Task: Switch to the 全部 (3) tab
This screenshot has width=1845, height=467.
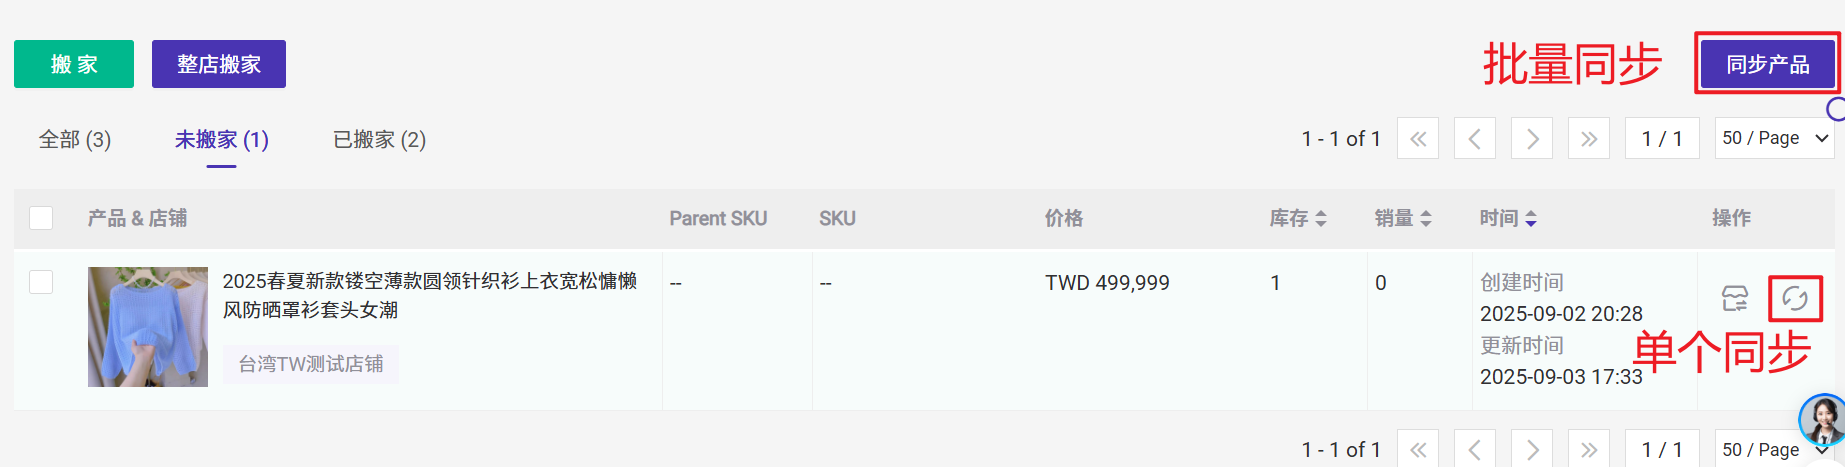Action: [75, 140]
